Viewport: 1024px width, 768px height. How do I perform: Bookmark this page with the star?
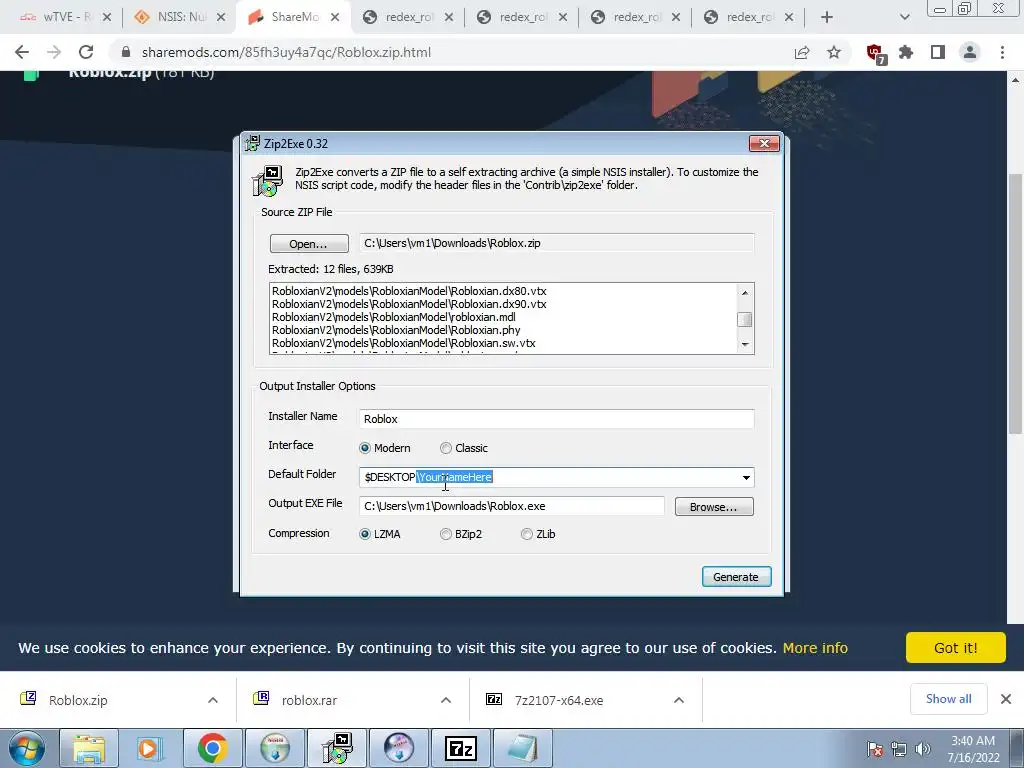point(834,52)
